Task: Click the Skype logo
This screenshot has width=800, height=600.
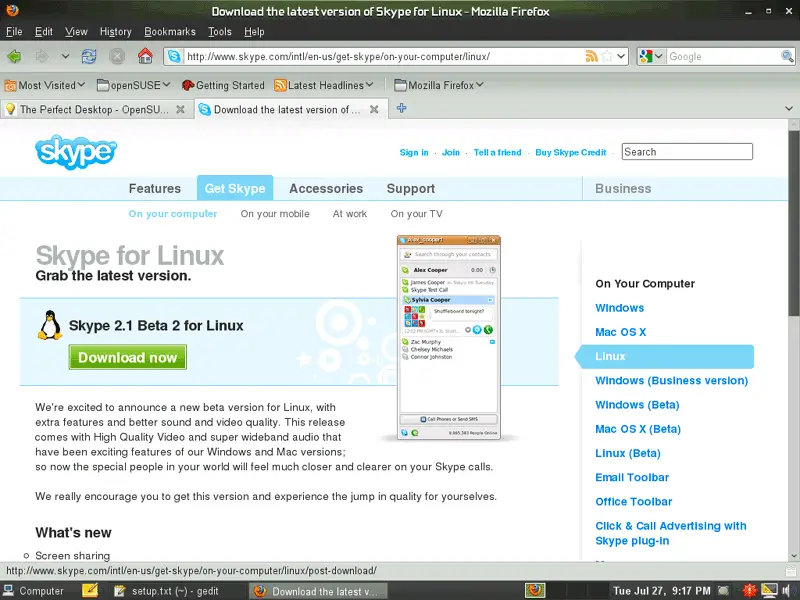Action: pyautogui.click(x=76, y=152)
